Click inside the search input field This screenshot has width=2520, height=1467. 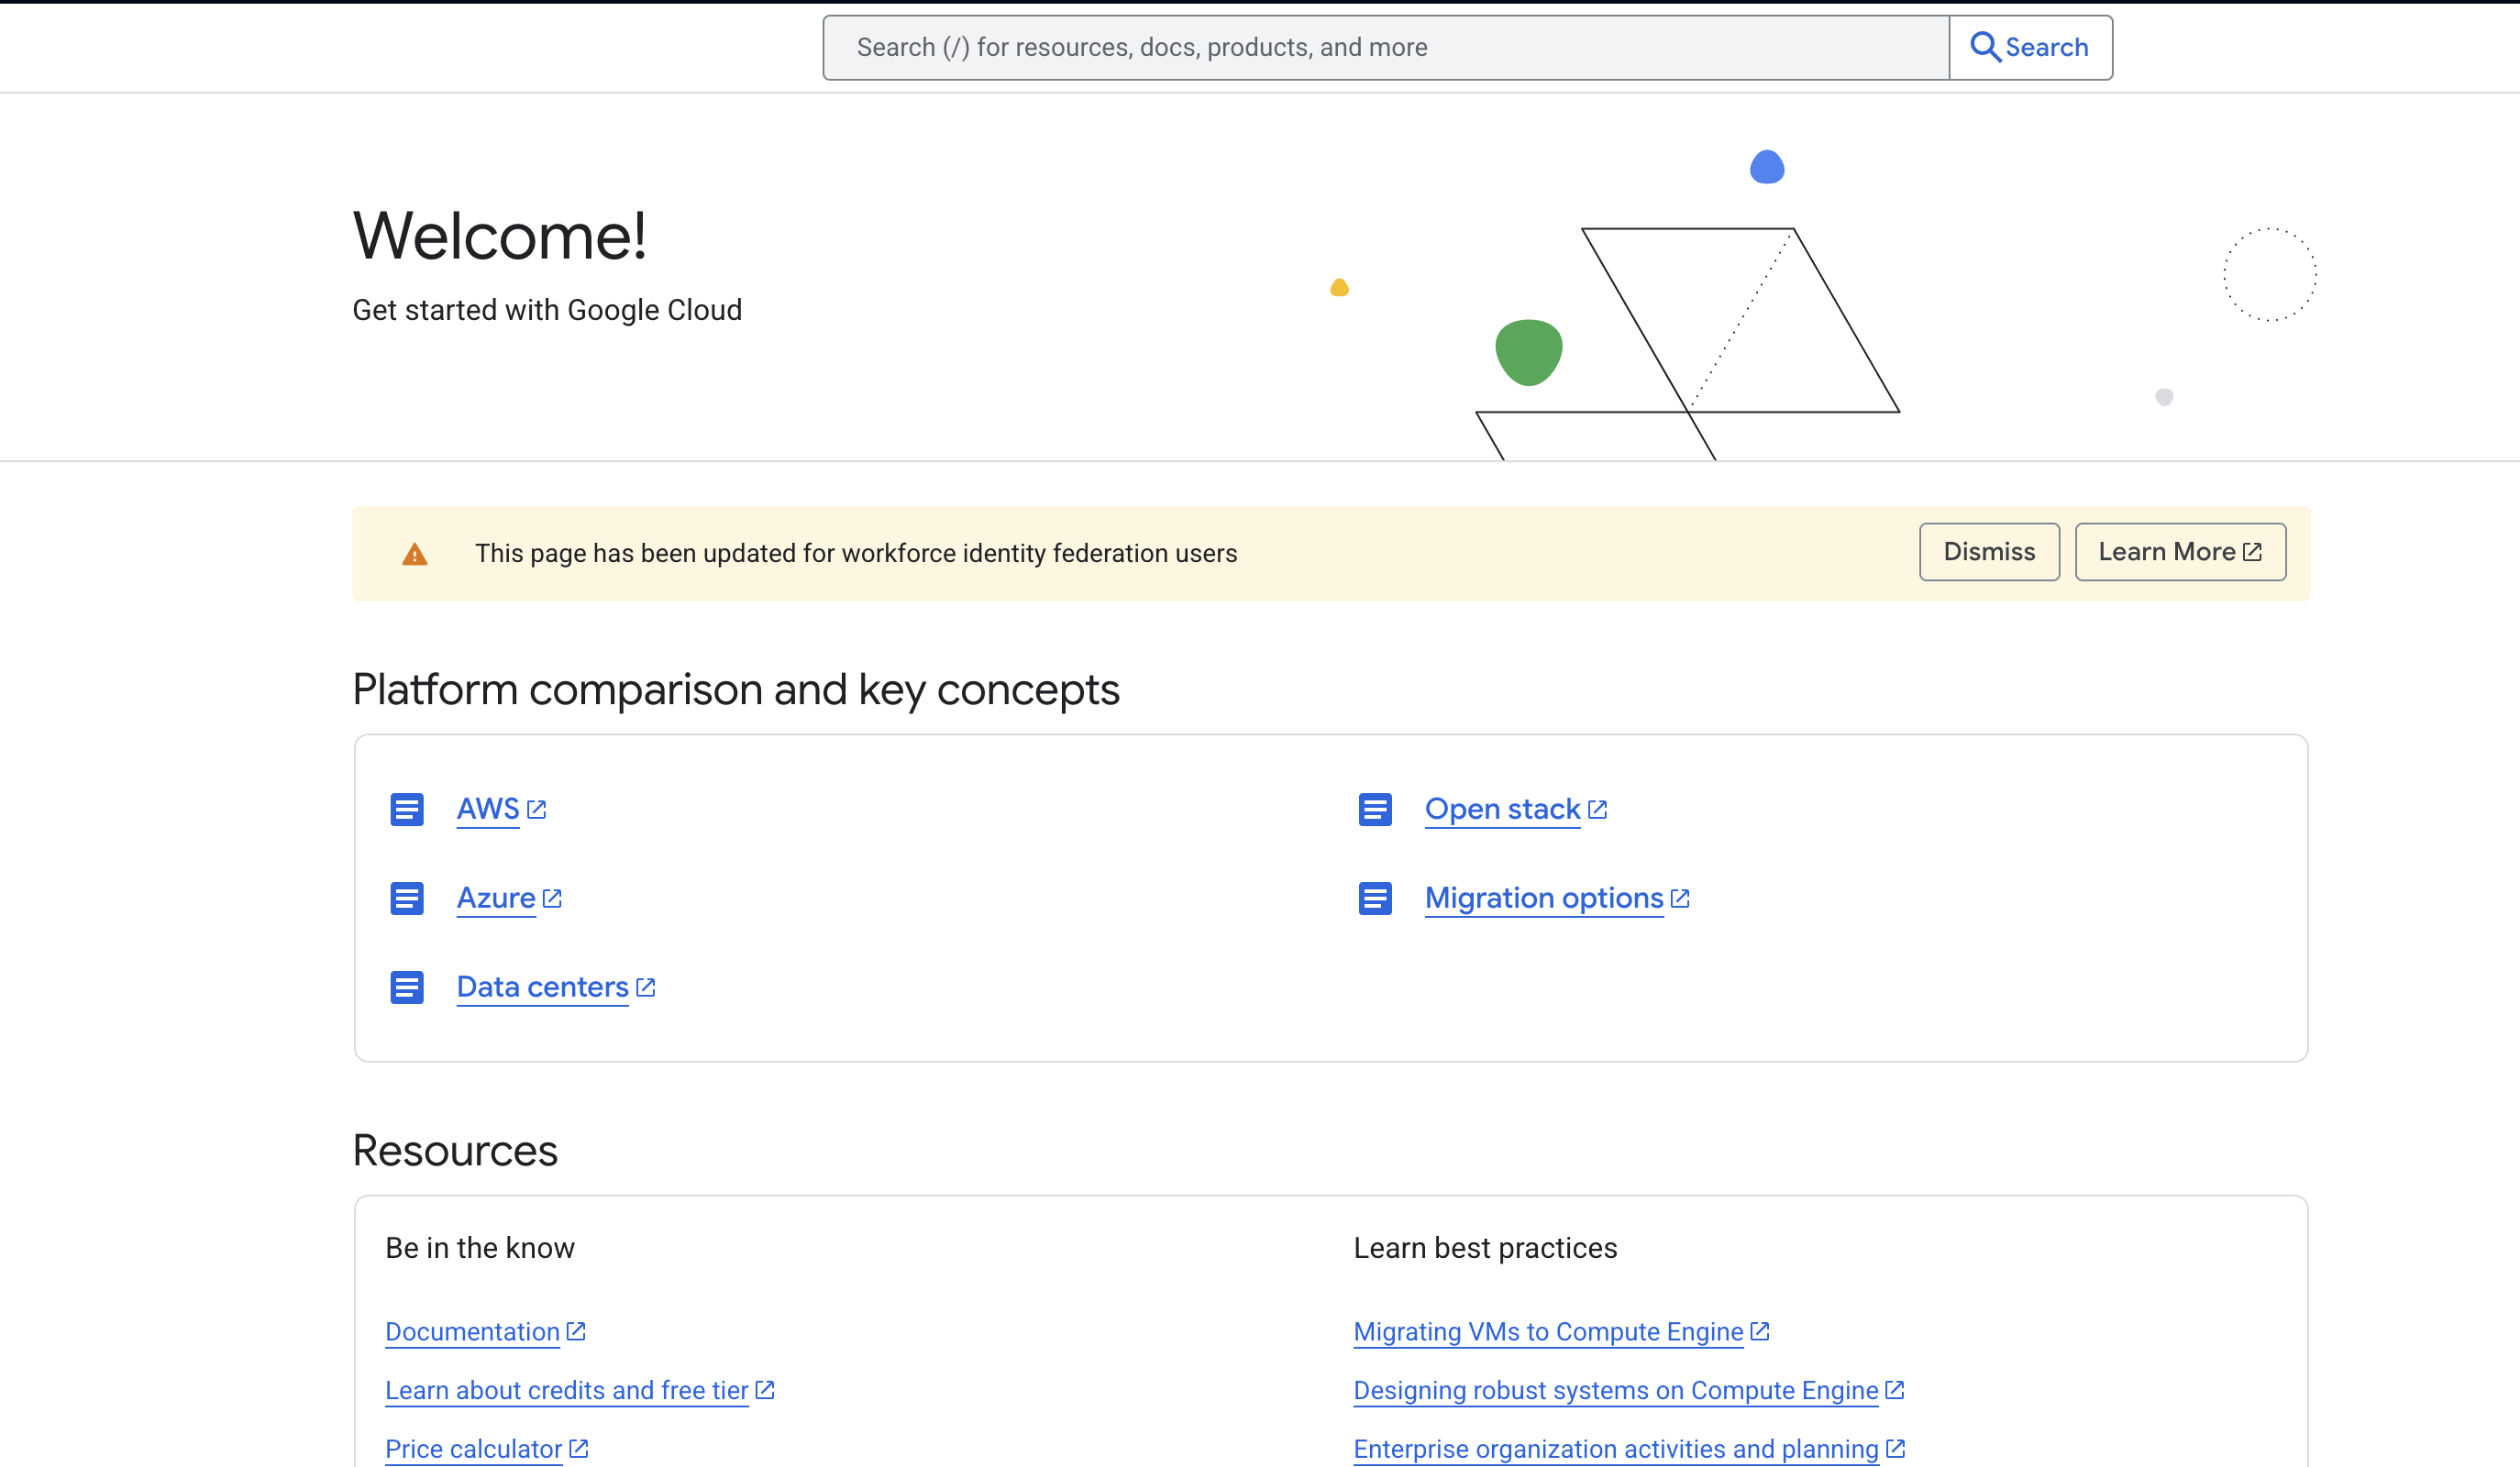pos(1380,46)
